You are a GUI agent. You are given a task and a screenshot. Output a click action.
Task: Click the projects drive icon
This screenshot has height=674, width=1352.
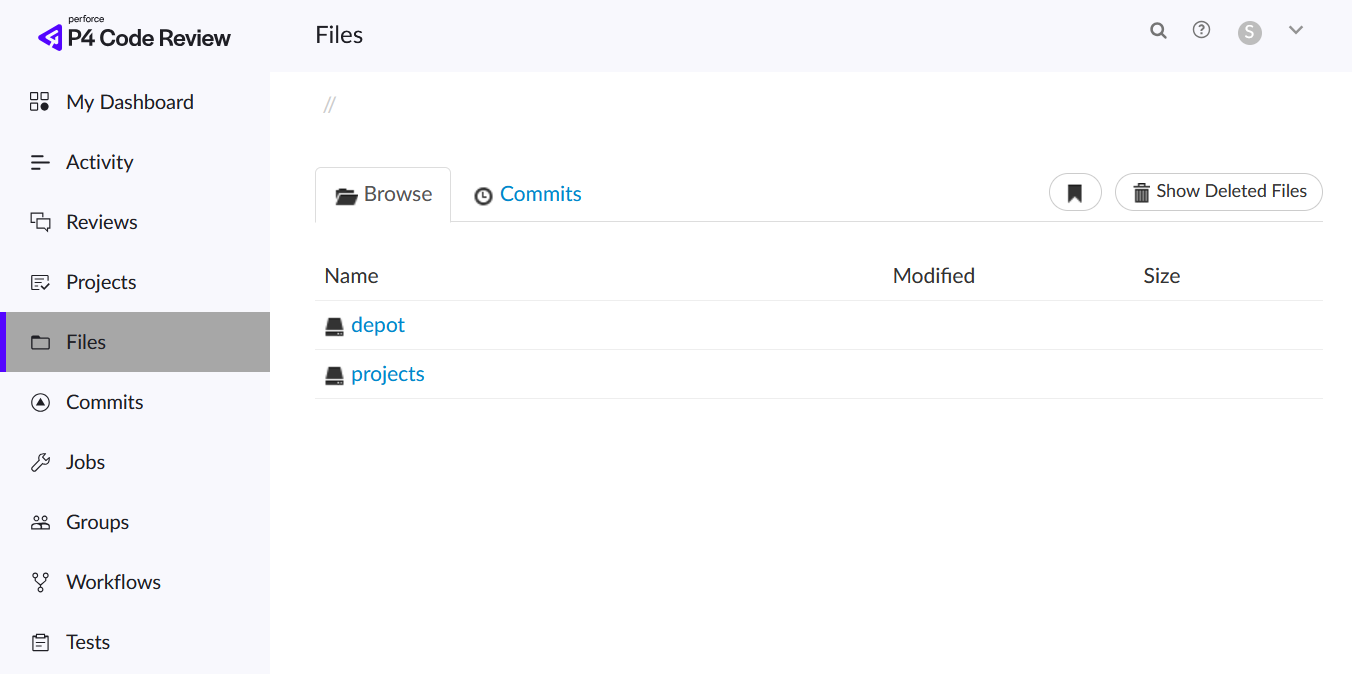pos(334,375)
